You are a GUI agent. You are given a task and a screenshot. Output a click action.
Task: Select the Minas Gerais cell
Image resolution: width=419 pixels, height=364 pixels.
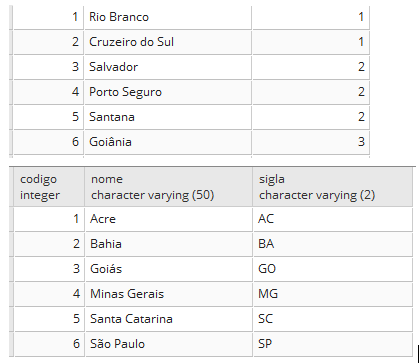point(169,294)
